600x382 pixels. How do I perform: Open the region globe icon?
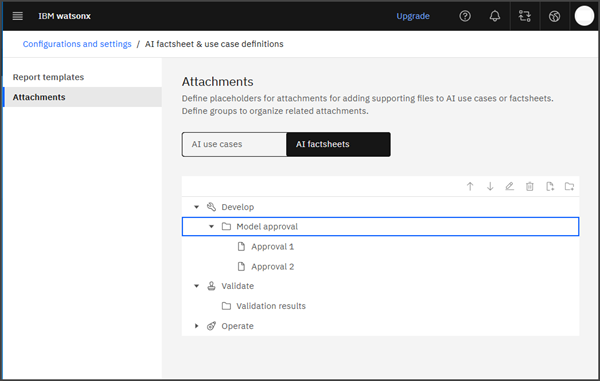[554, 16]
